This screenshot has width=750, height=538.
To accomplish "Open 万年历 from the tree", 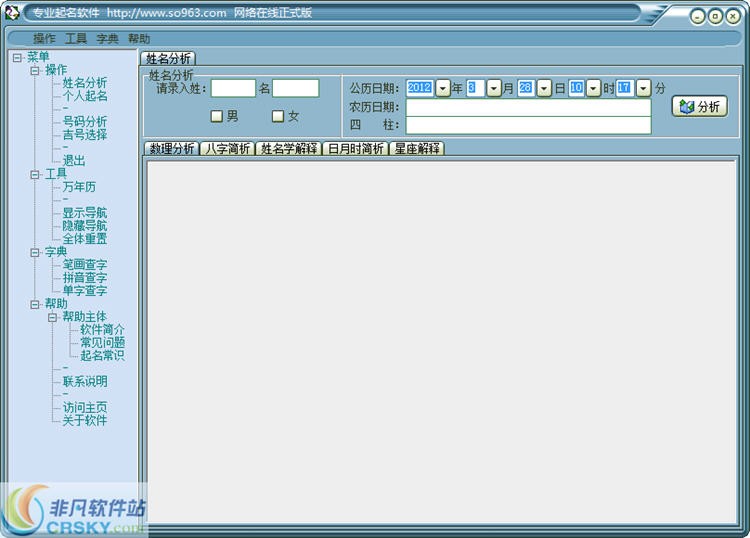I will click(79, 187).
